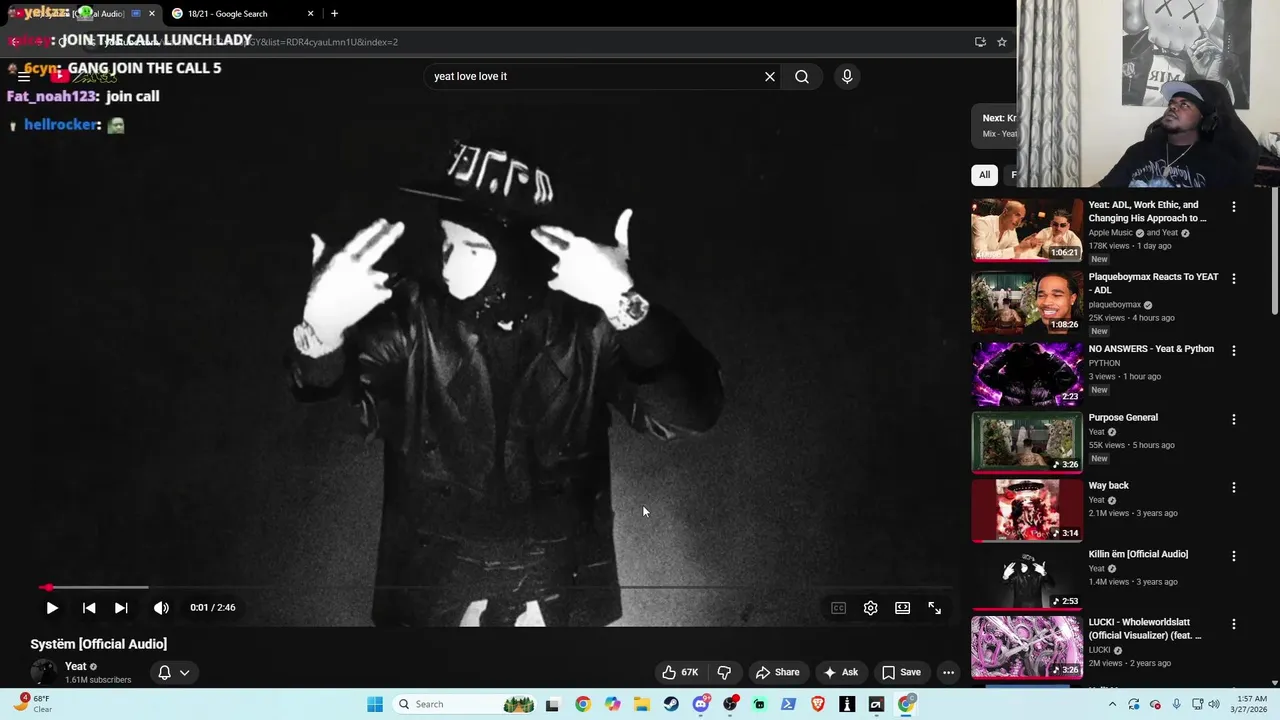Open clock and date 1:57 AM
This screenshot has width=1280, height=720.
[1251, 704]
